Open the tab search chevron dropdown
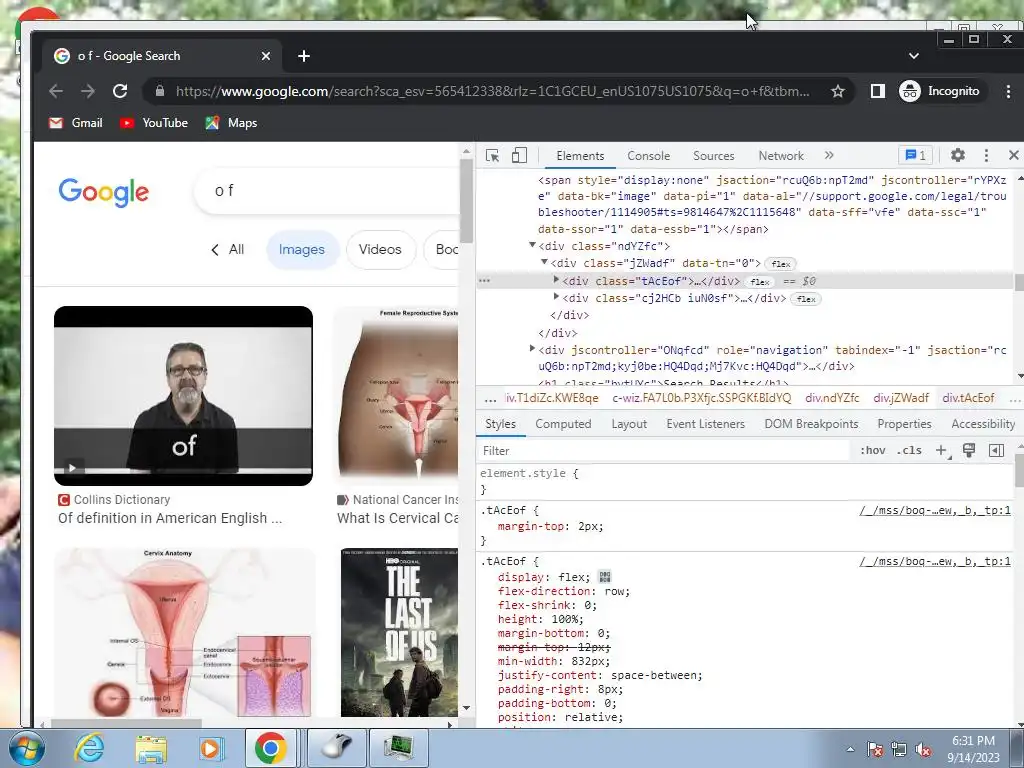 point(914,56)
